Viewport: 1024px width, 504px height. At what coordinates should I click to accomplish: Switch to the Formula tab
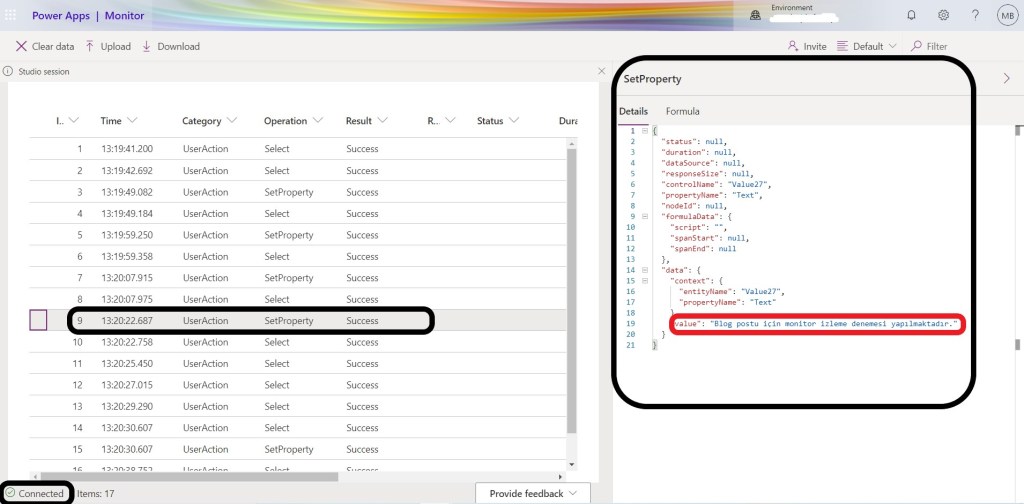point(683,111)
